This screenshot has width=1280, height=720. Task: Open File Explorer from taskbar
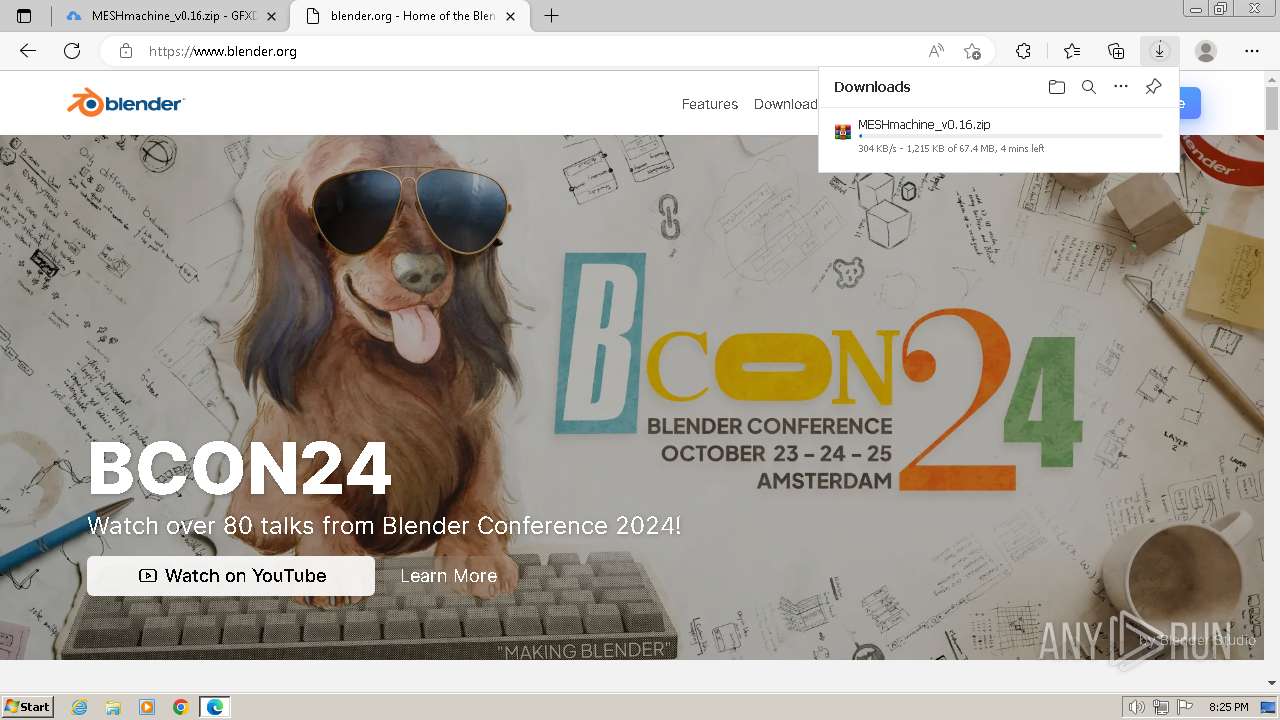113,707
